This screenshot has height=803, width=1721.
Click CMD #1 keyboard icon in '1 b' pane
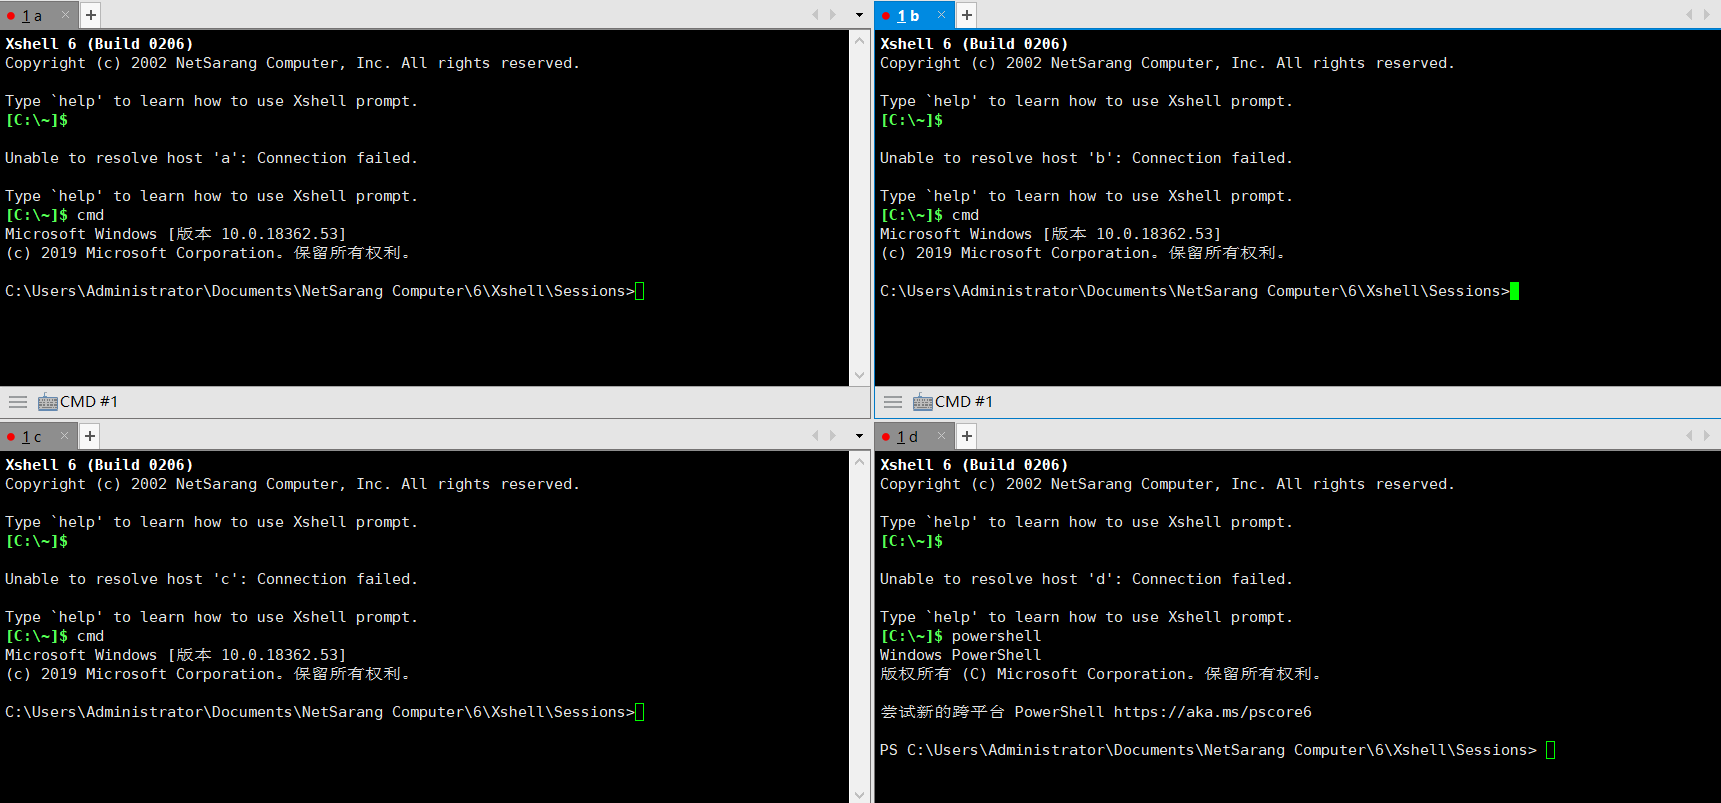tap(922, 402)
